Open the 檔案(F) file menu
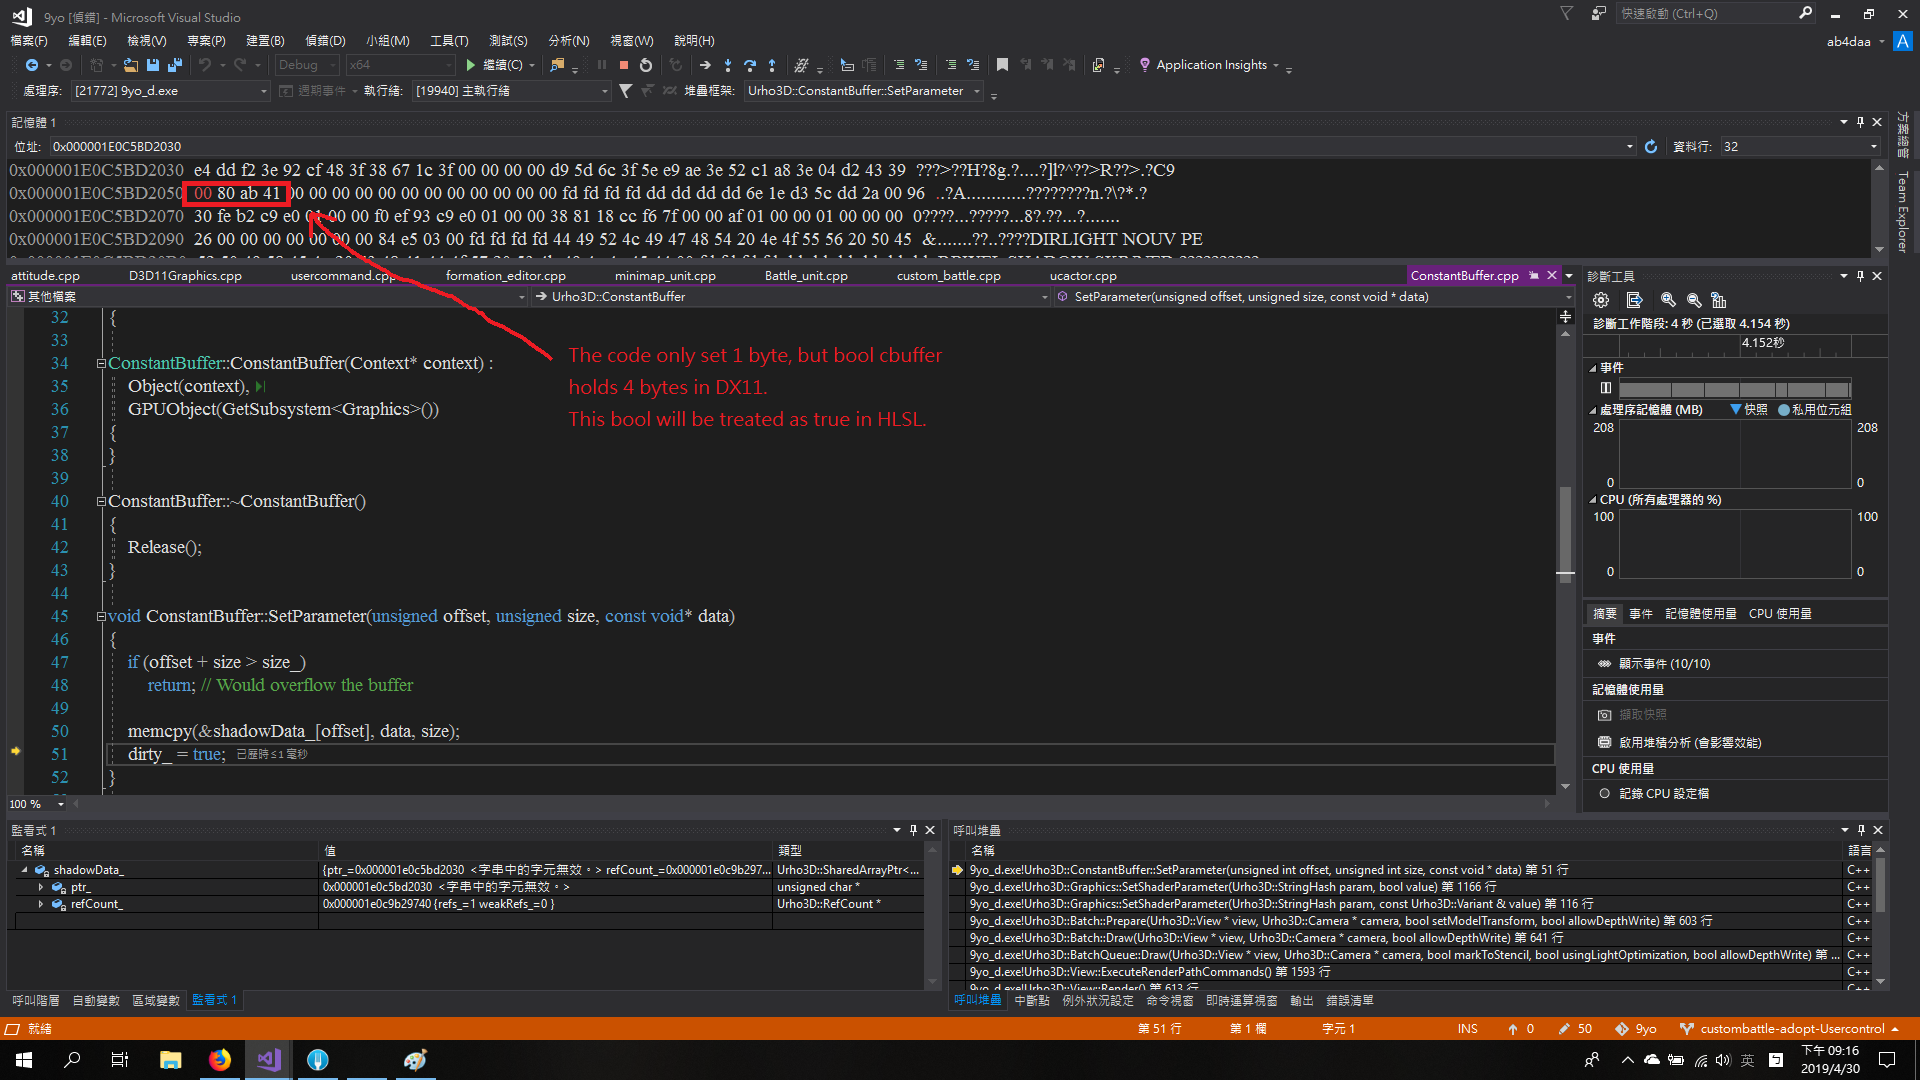 click(x=29, y=41)
